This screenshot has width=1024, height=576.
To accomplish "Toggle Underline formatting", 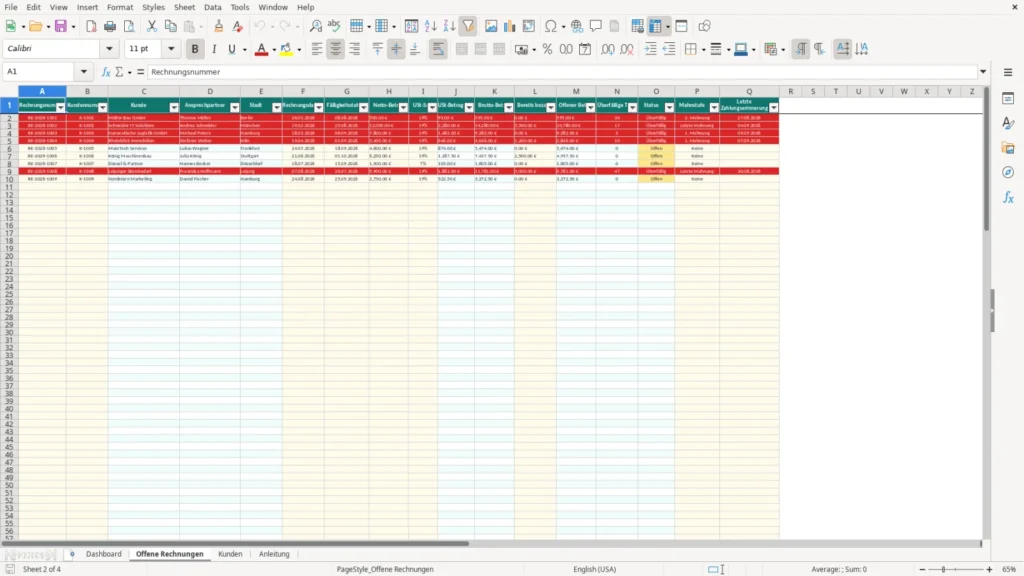I will (232, 49).
